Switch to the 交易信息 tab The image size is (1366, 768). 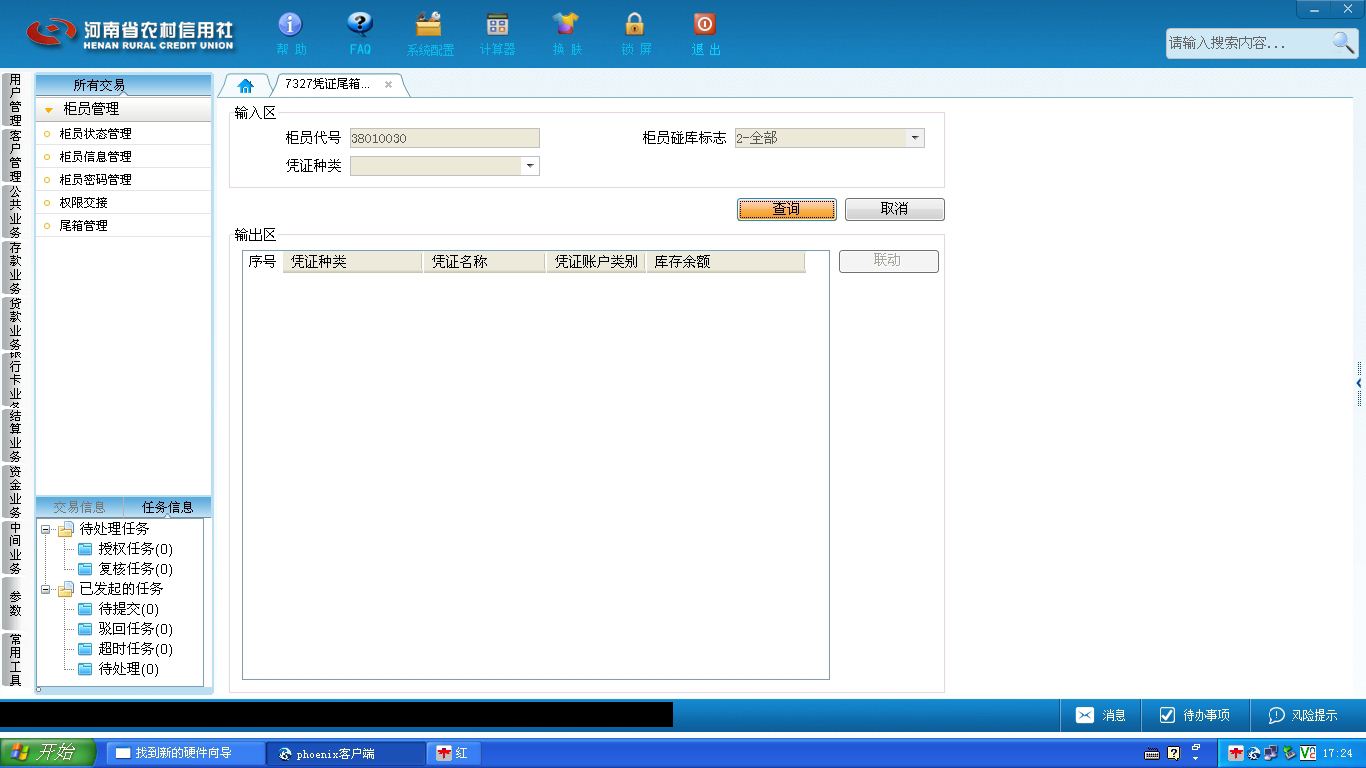[79, 507]
